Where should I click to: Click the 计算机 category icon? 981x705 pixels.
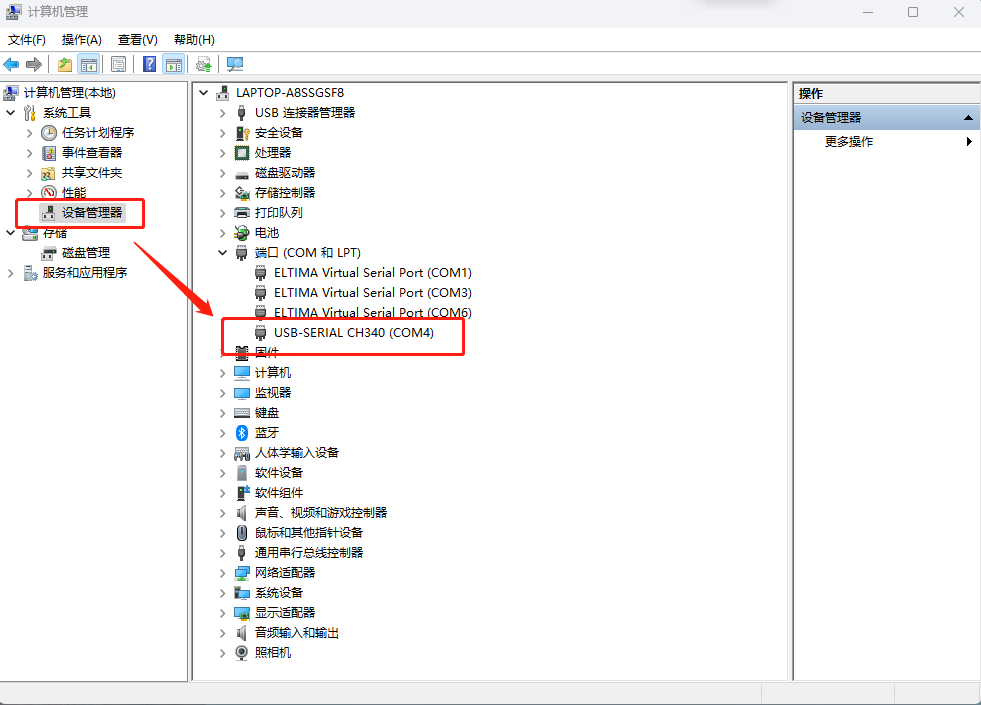(241, 373)
